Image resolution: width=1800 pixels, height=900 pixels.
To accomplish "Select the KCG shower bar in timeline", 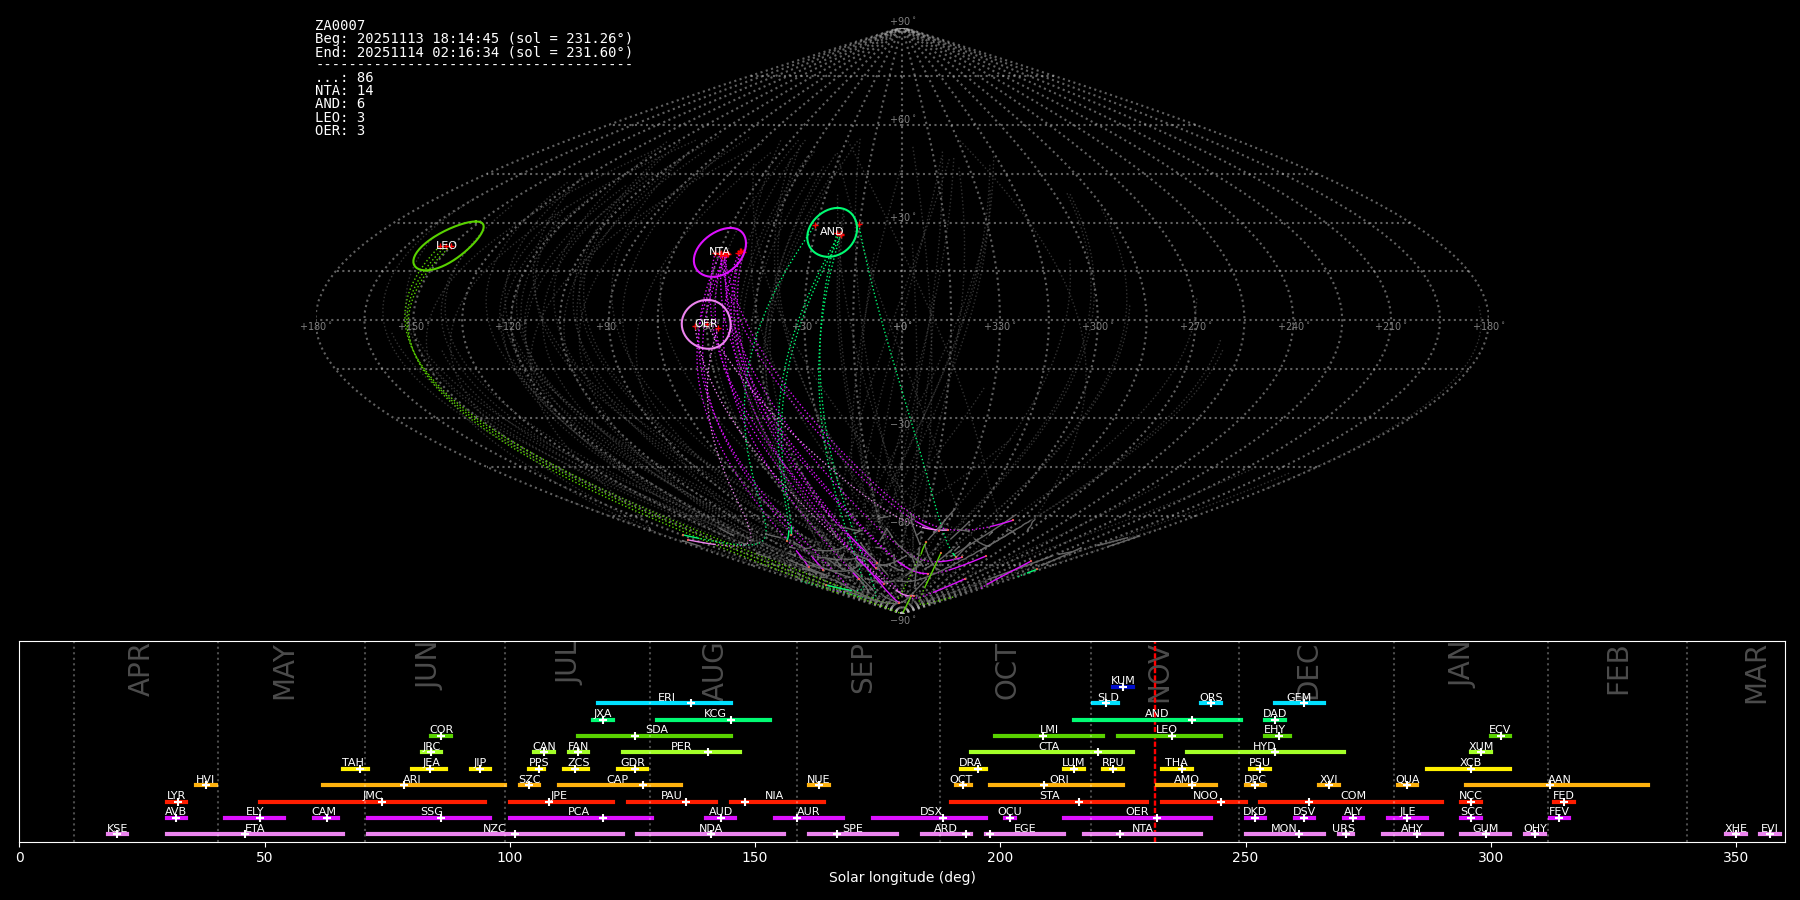I will [713, 719].
